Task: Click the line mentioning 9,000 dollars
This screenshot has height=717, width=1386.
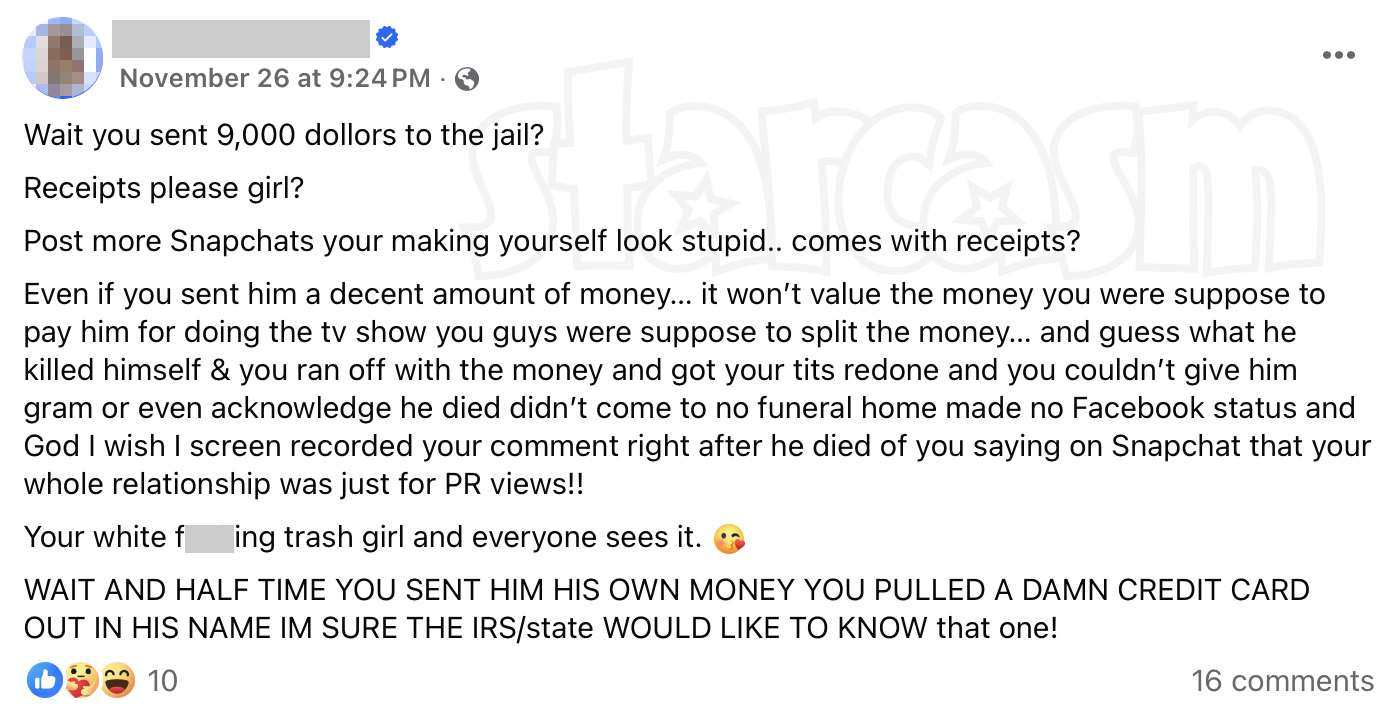Action: (284, 134)
